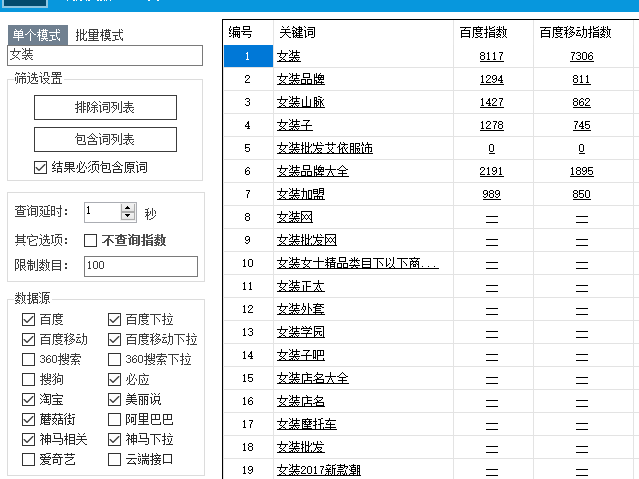
Task: Open keyword link 女装山脉
Action: (x=301, y=102)
